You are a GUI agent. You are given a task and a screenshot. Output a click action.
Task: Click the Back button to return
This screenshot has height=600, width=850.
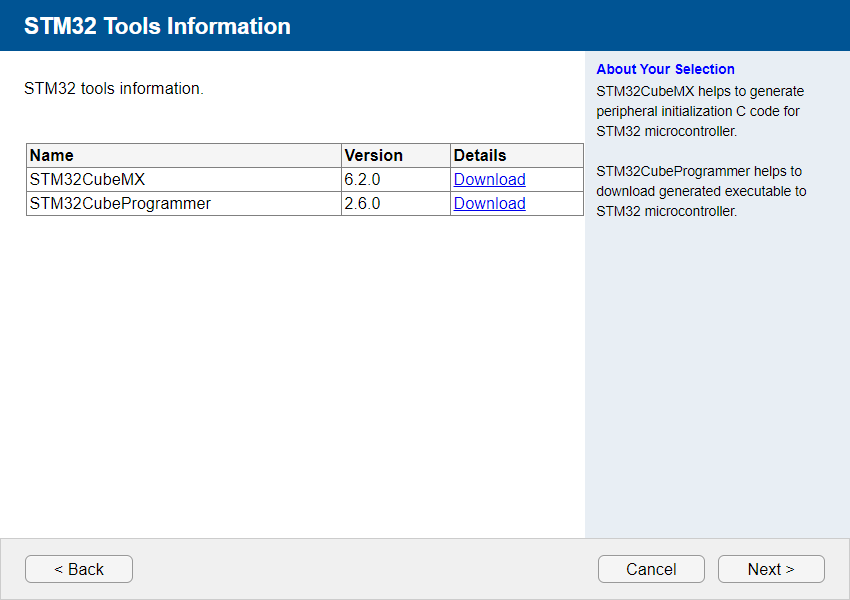pos(78,569)
